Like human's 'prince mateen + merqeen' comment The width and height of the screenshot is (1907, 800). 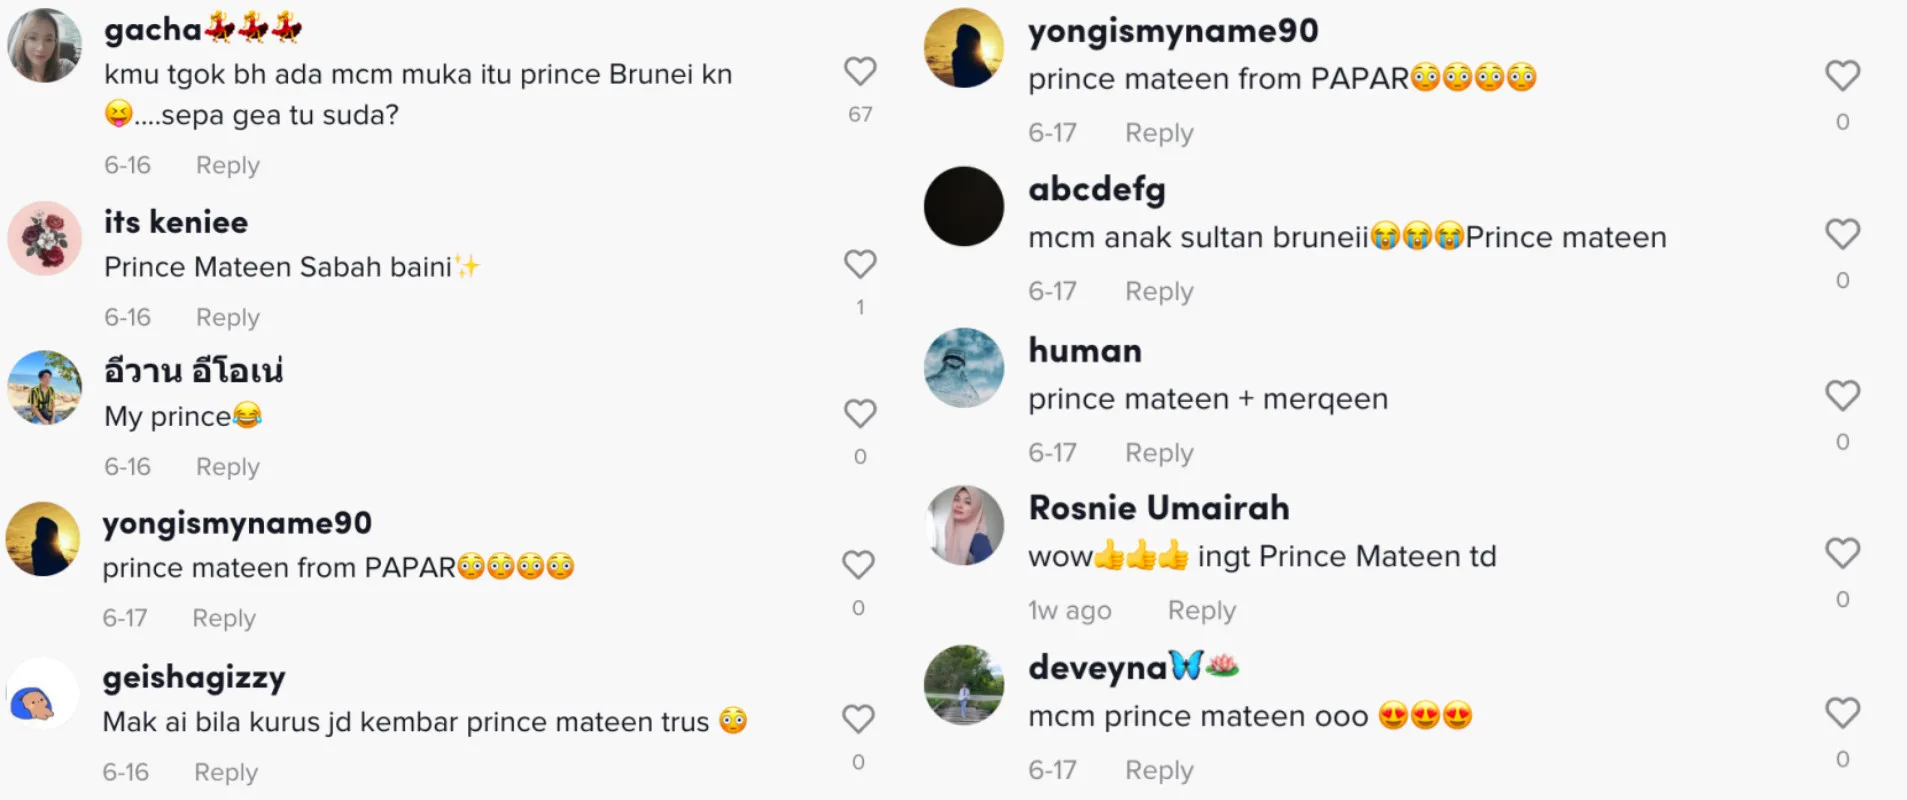tap(1842, 396)
